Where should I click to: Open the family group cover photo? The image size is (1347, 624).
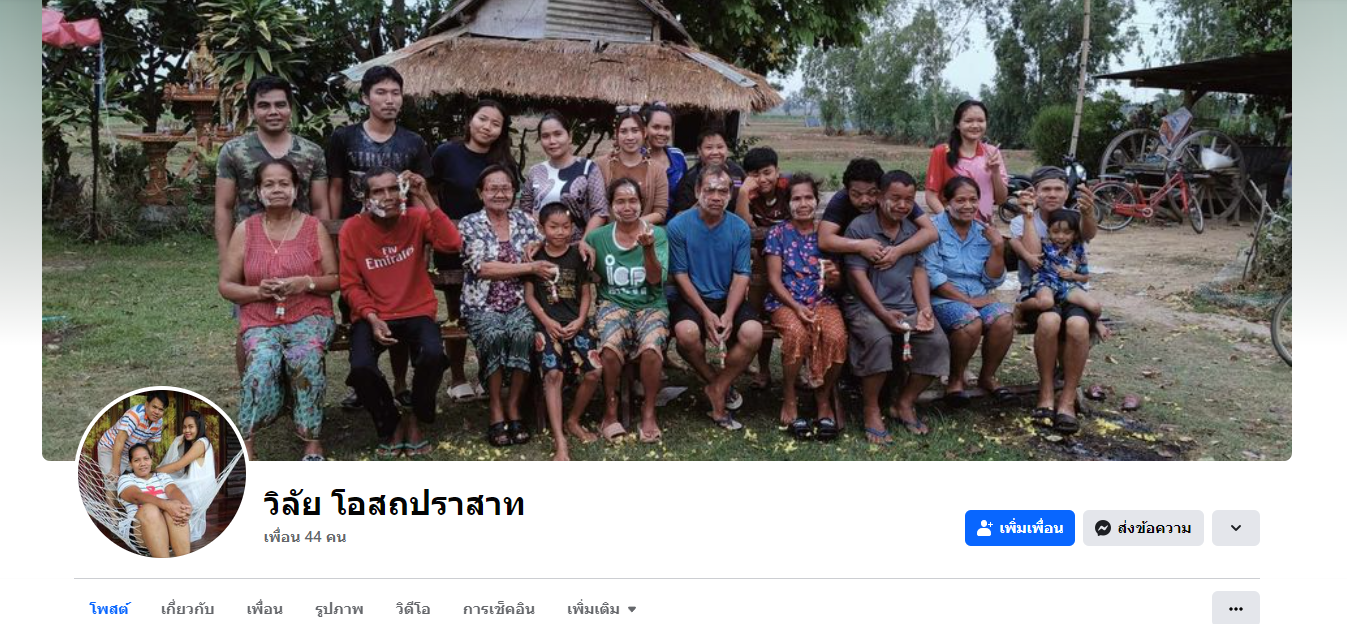point(667,230)
